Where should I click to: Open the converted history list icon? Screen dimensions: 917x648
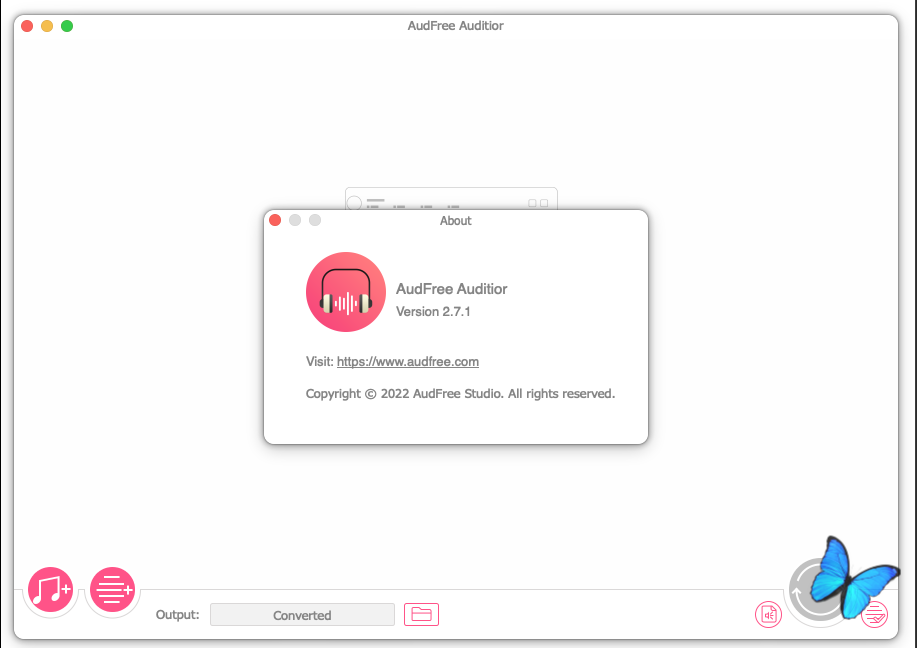(x=874, y=614)
